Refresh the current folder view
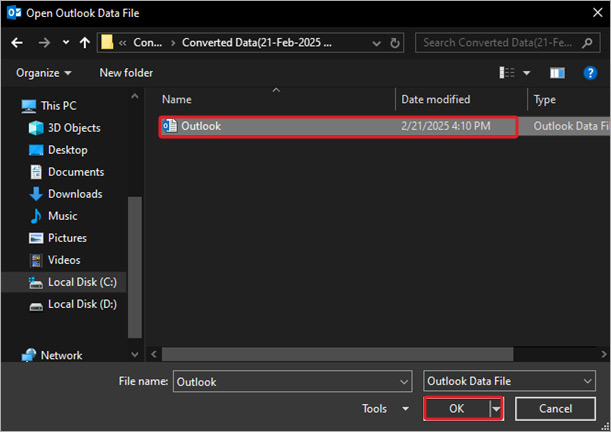 (396, 43)
